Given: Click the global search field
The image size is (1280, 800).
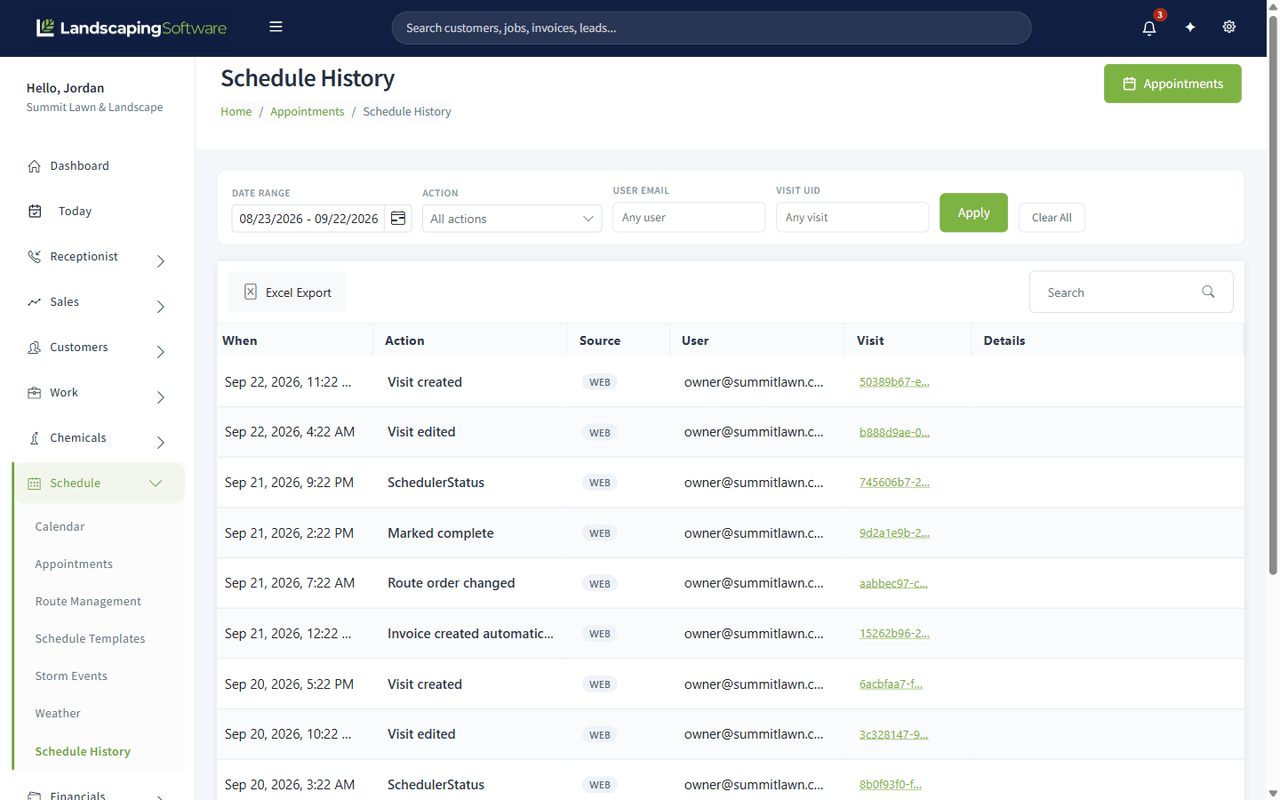Looking at the screenshot, I should tap(711, 28).
